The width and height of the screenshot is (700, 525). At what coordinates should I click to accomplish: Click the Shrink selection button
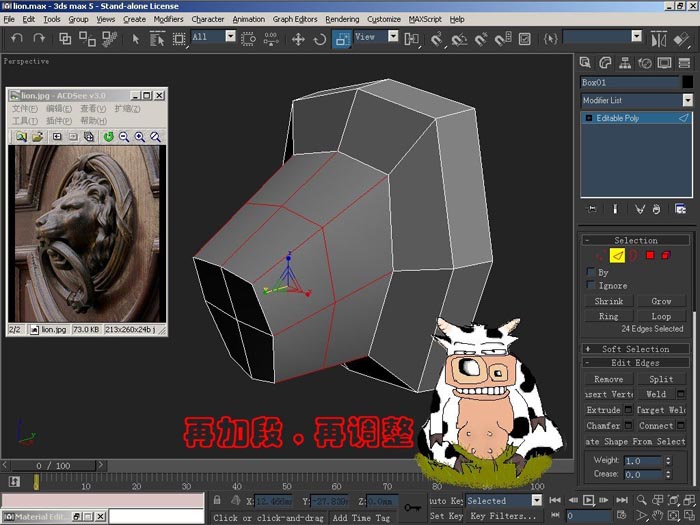(608, 301)
